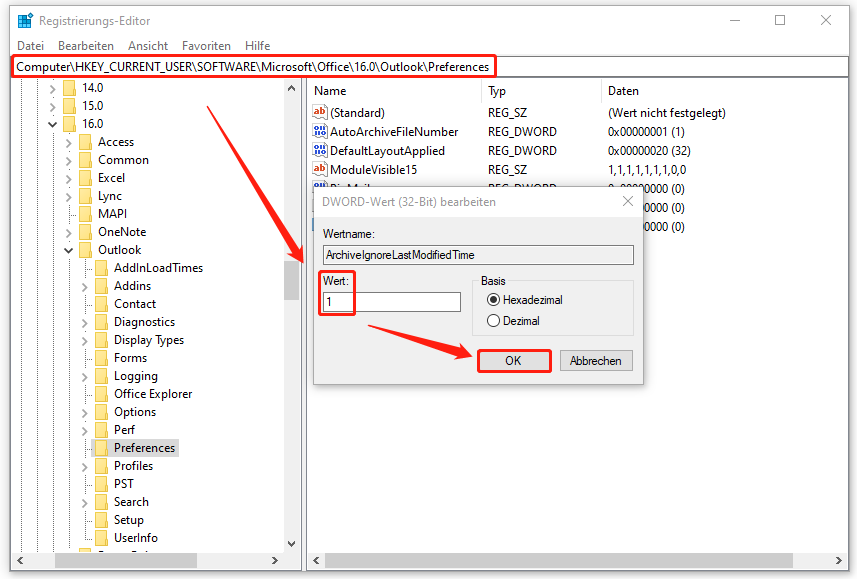
Task: Select the Perf key
Action: click(x=124, y=430)
